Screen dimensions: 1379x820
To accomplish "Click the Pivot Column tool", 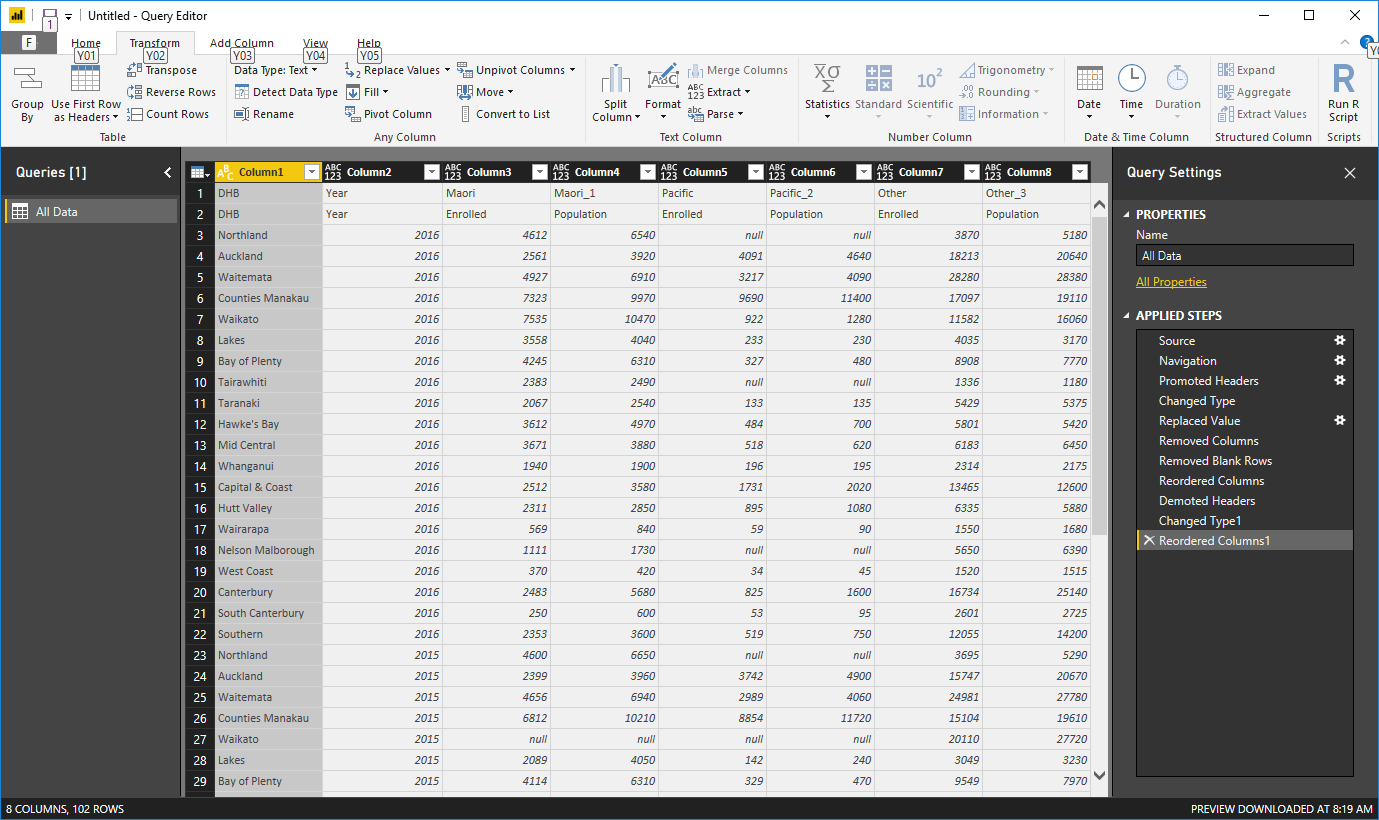I will [x=388, y=114].
